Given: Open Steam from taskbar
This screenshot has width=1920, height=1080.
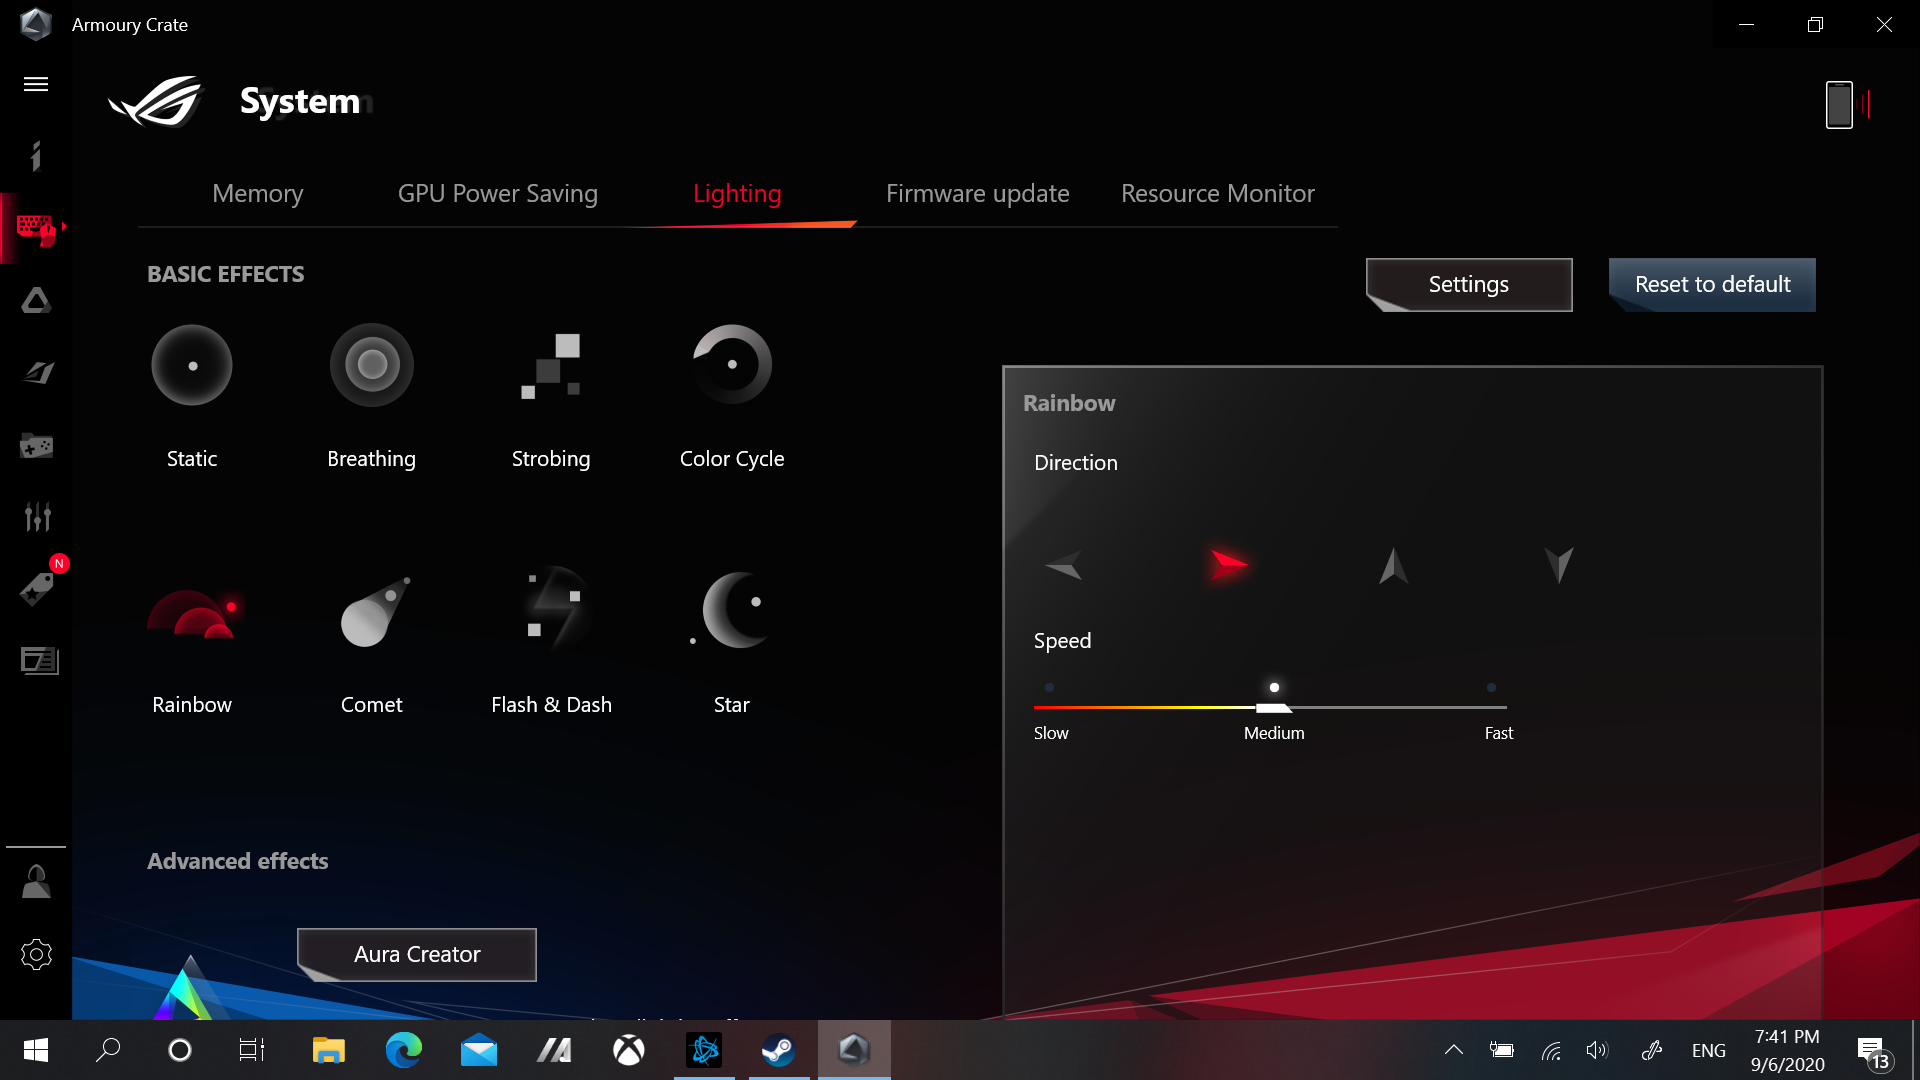Looking at the screenshot, I should coord(778,1050).
